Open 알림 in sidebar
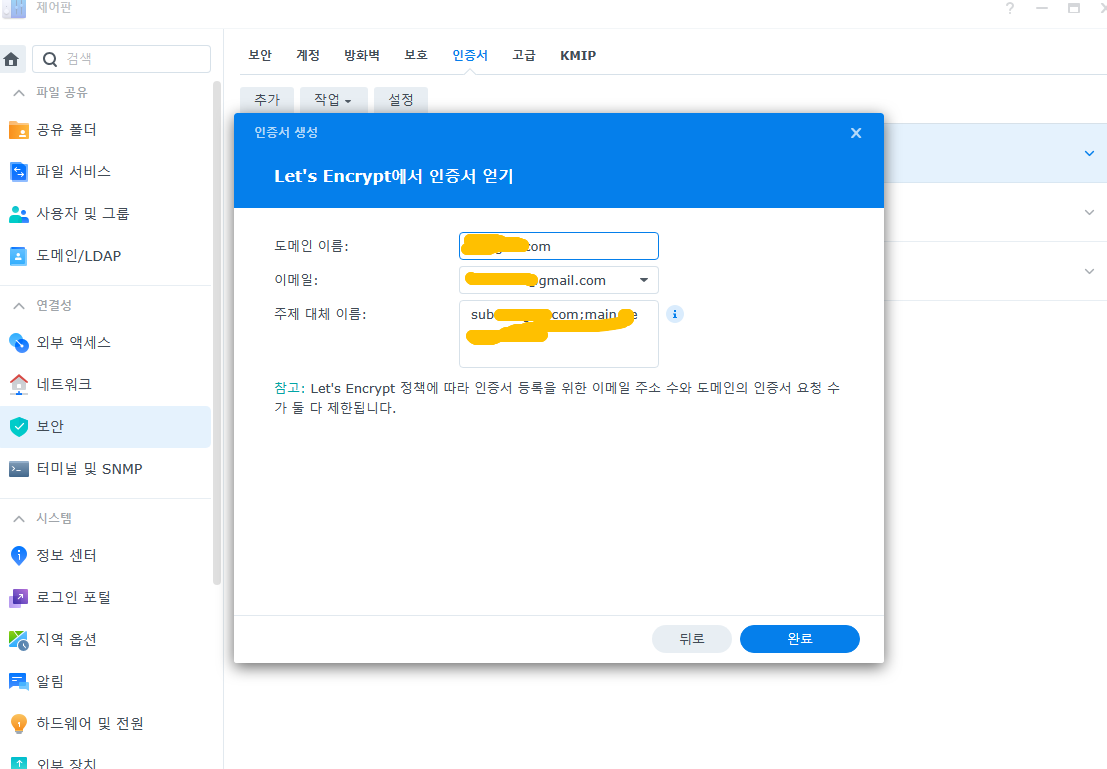The width and height of the screenshot is (1107, 769). (106, 681)
